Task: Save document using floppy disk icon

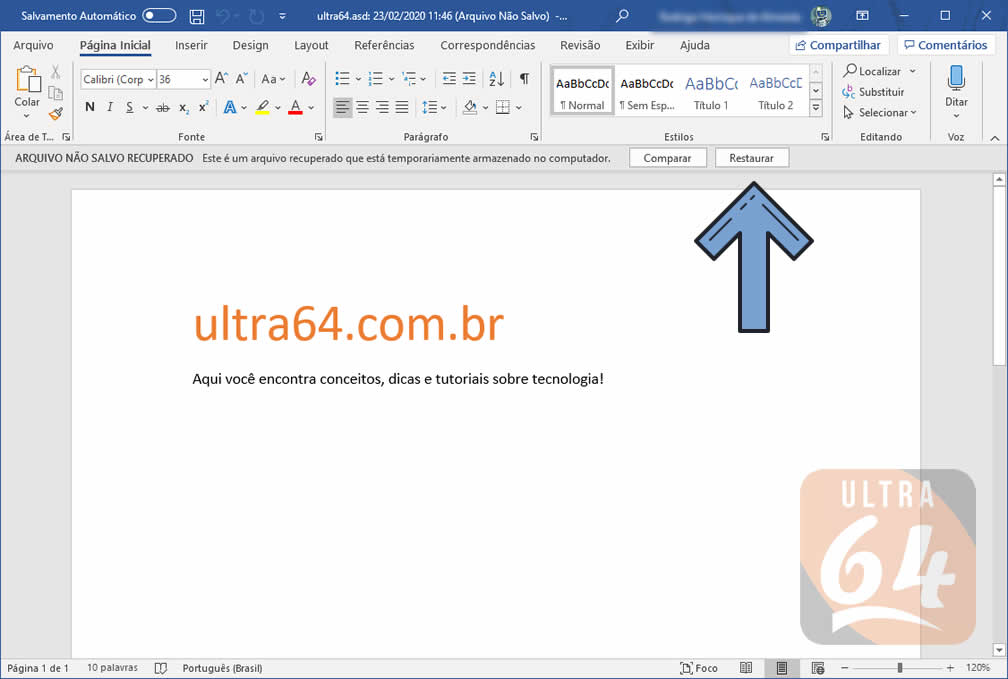Action: pos(197,16)
